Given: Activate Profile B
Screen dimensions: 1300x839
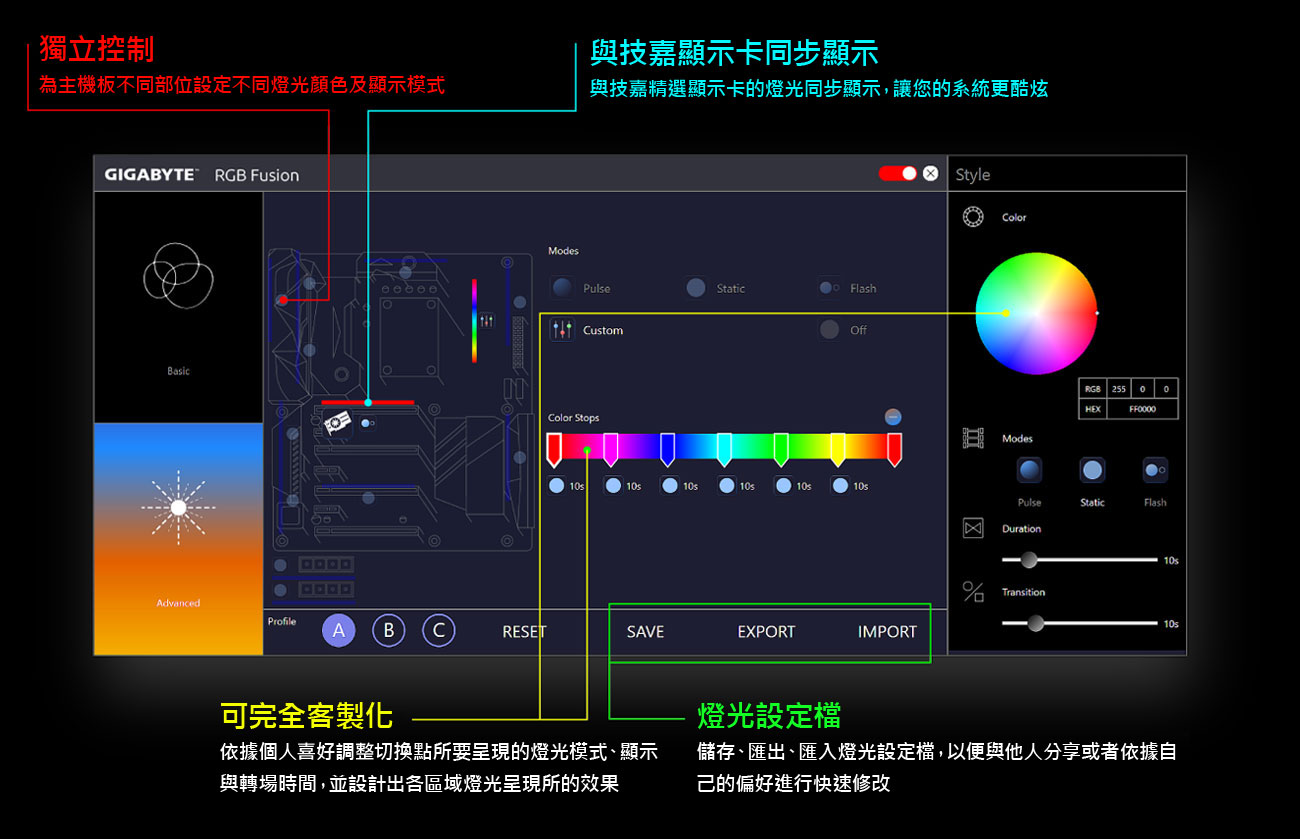Looking at the screenshot, I should 389,630.
